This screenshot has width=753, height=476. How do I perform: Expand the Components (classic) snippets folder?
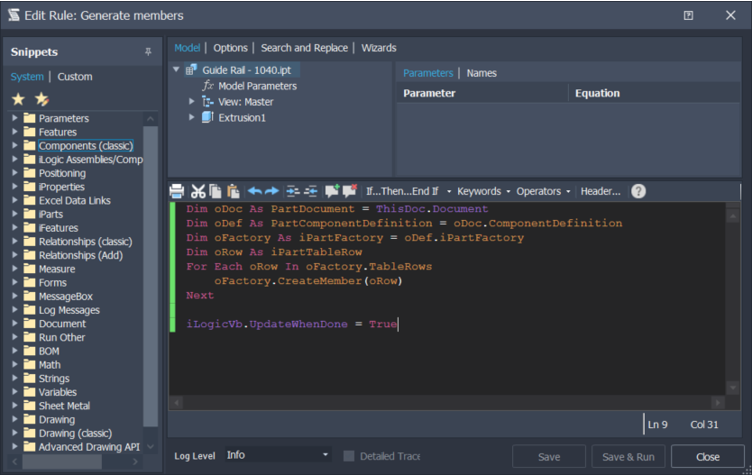point(14,145)
